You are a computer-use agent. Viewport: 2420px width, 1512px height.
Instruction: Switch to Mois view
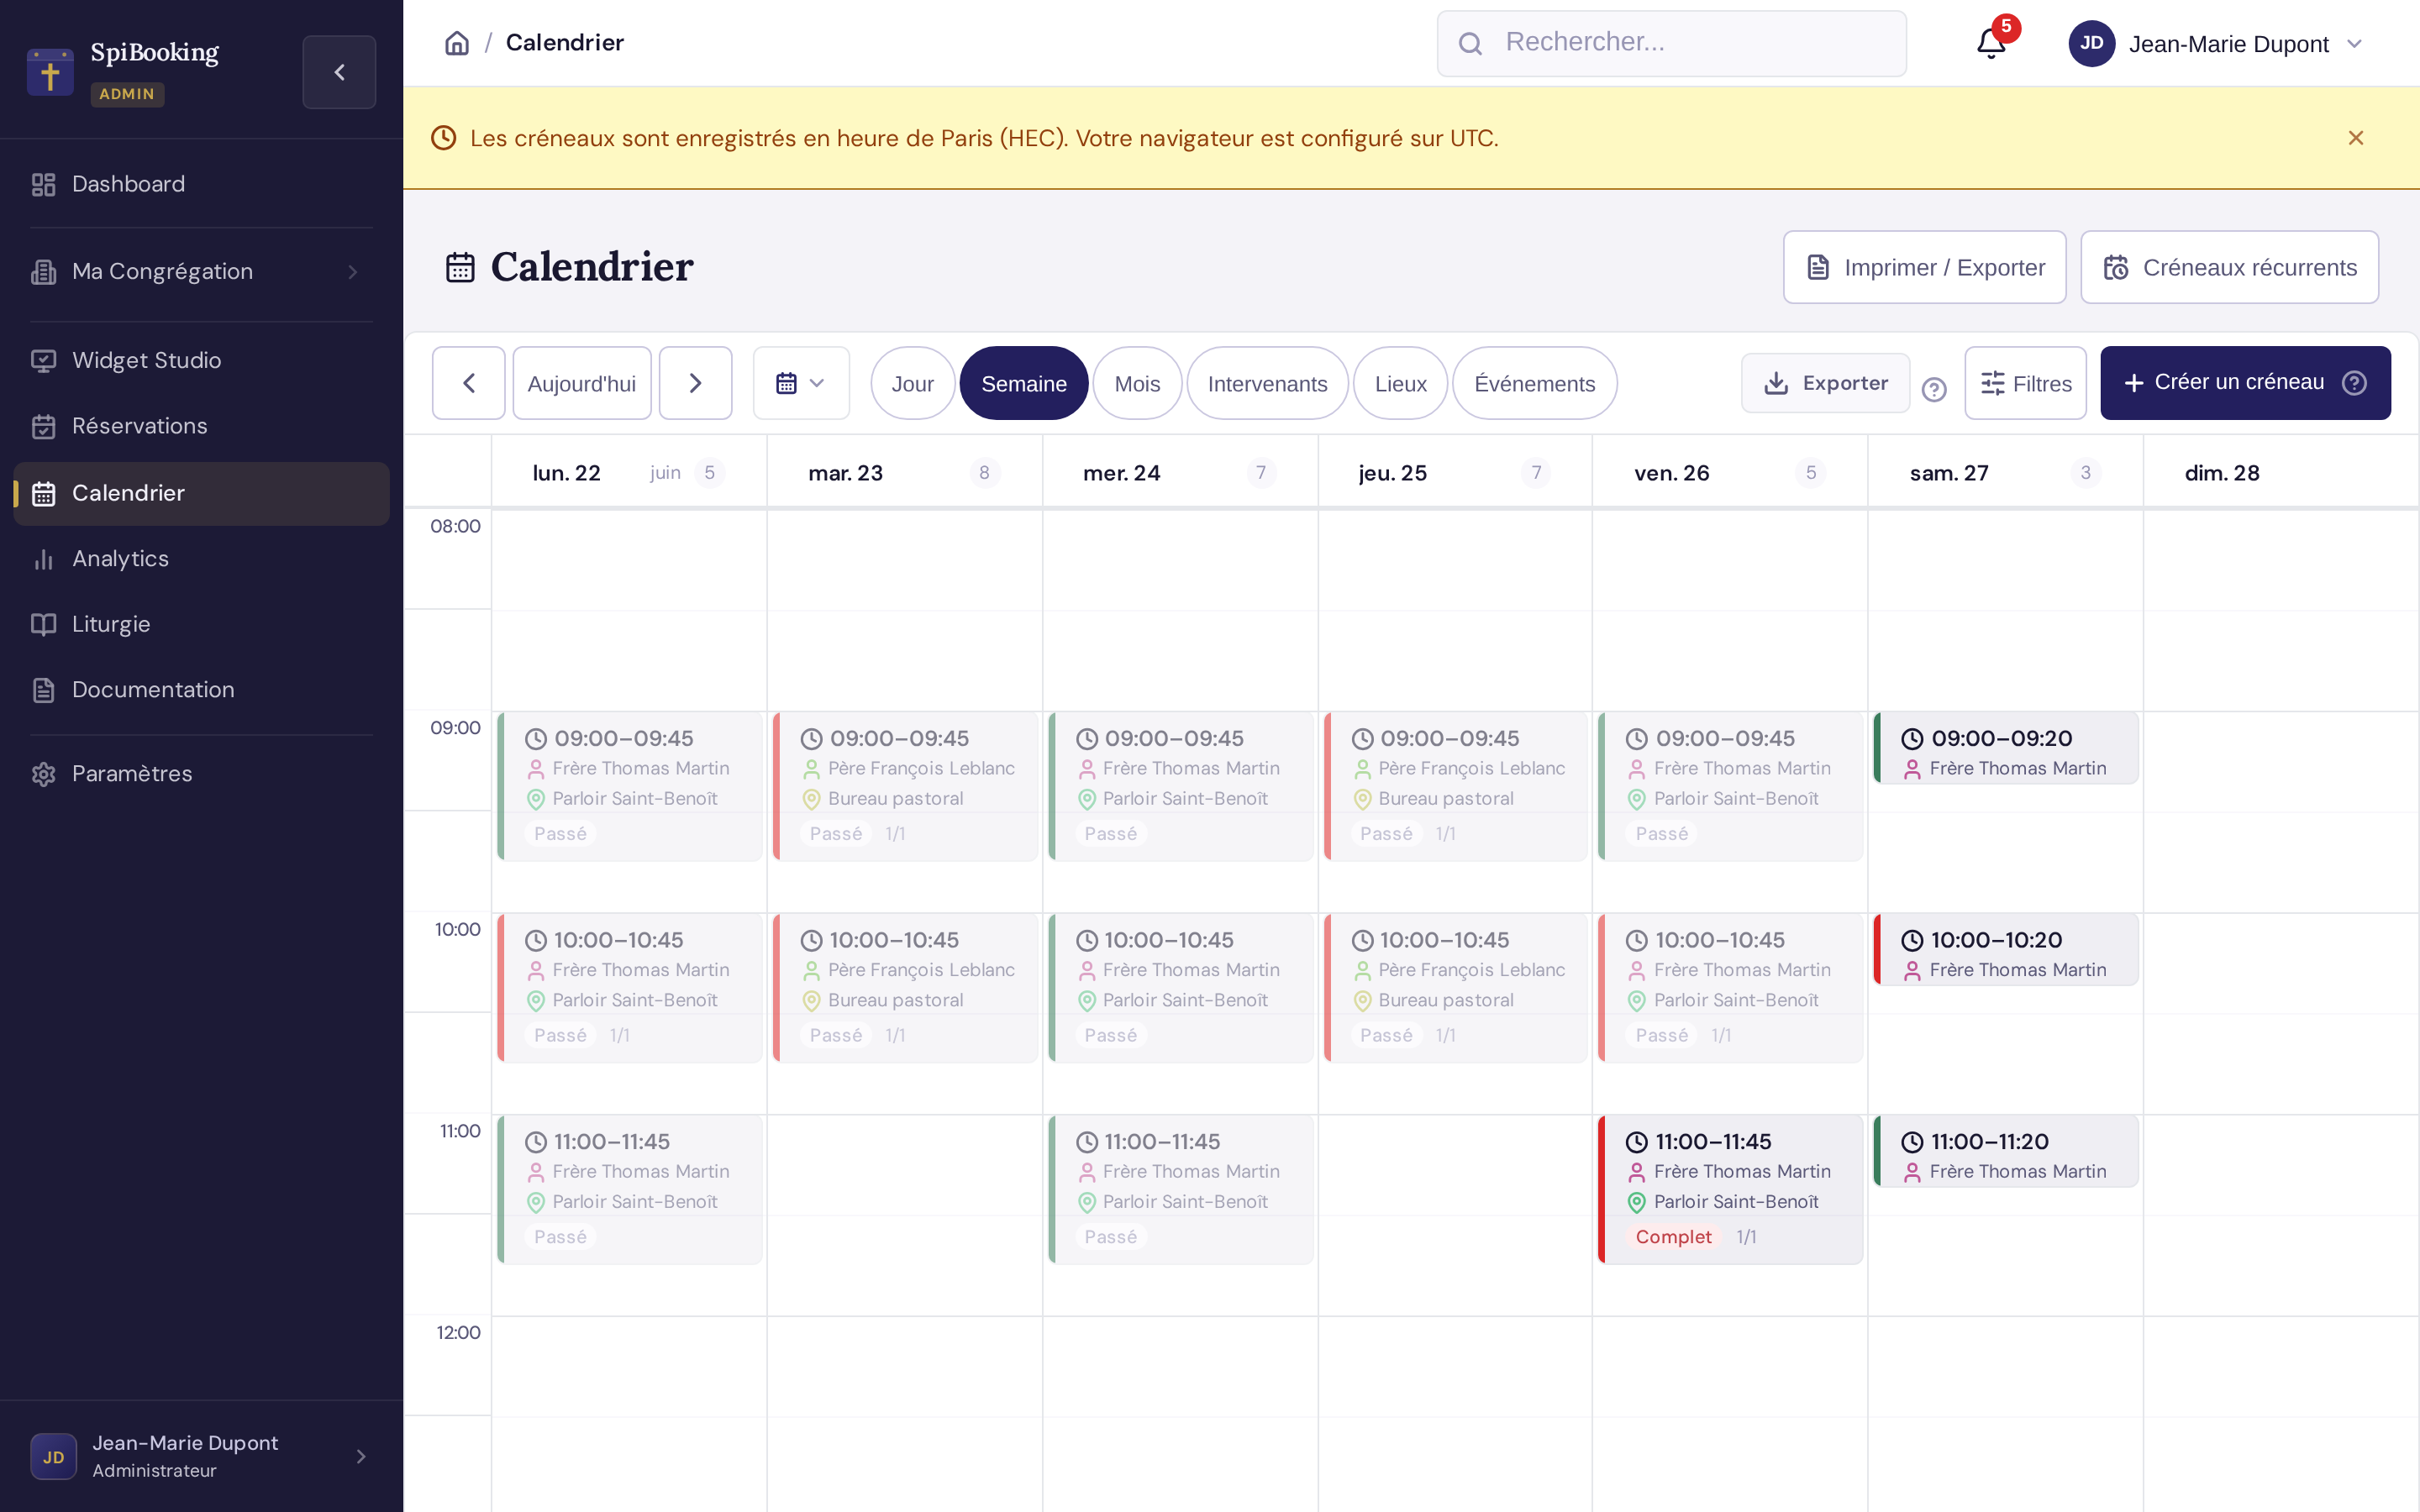pos(1137,383)
